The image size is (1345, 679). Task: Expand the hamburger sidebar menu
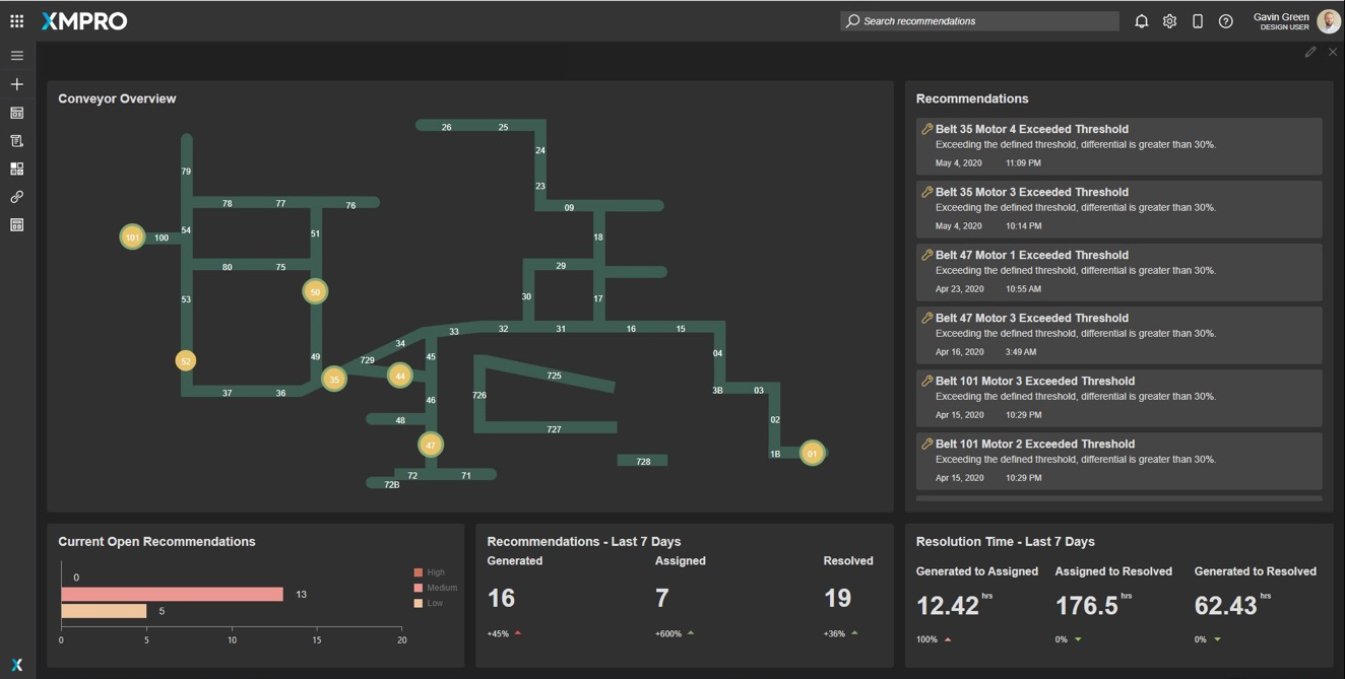17,56
